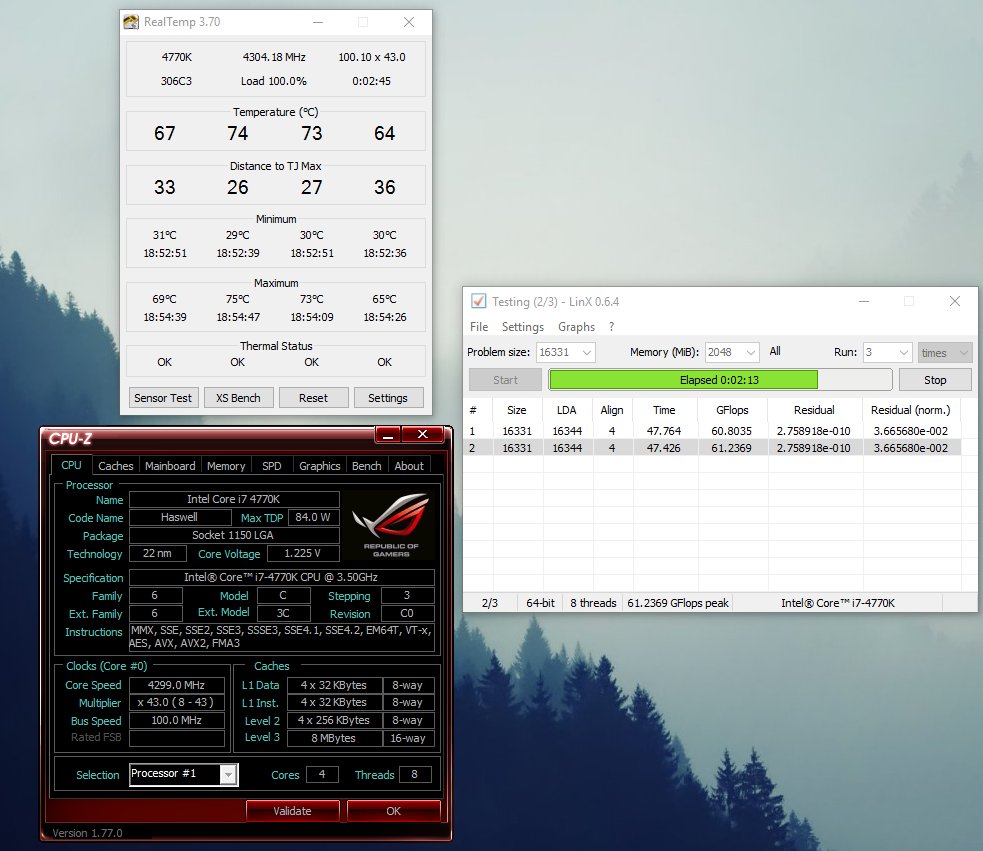
Task: Click the OK button in CPU-Z
Action: (394, 811)
